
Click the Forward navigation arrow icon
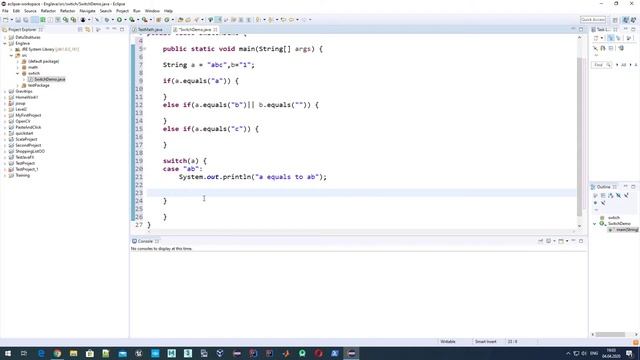(x=304, y=20)
